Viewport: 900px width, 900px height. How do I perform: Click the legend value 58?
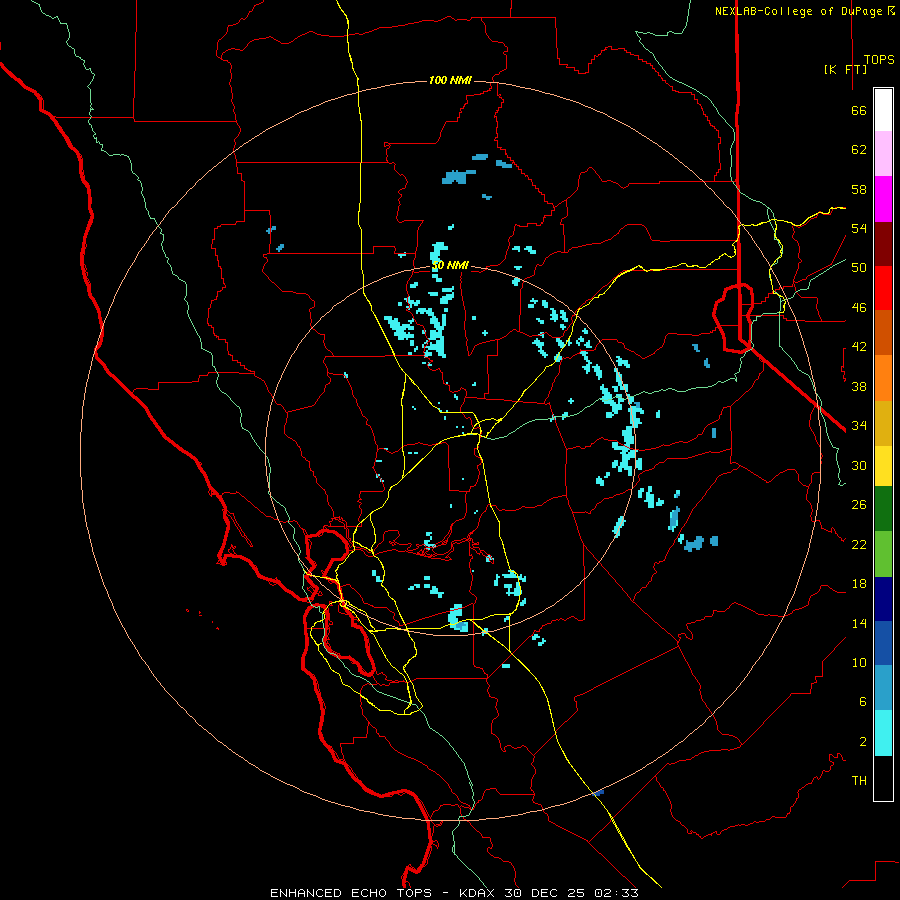(x=859, y=189)
